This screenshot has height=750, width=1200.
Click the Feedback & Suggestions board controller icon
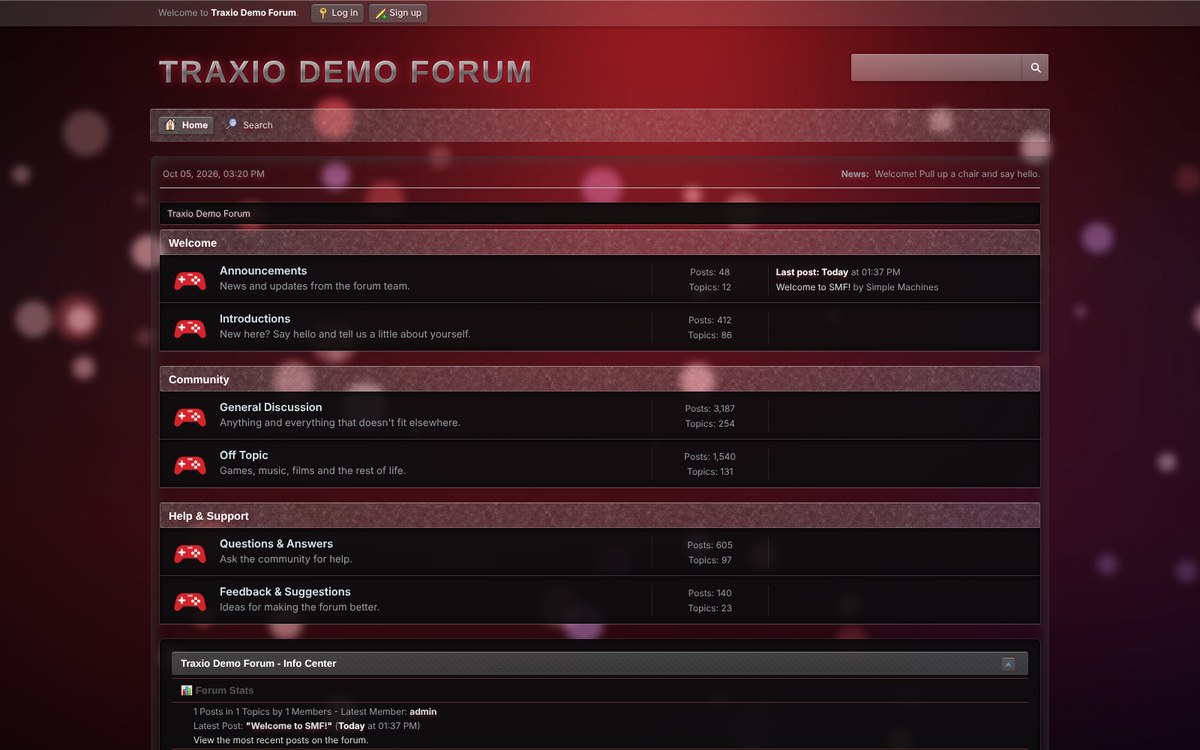[190, 601]
